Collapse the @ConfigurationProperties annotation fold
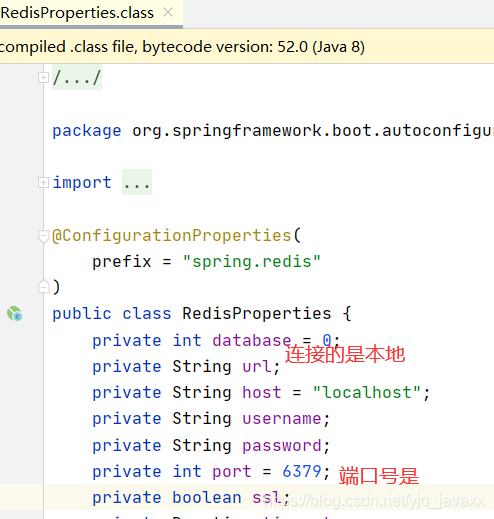 point(43,236)
